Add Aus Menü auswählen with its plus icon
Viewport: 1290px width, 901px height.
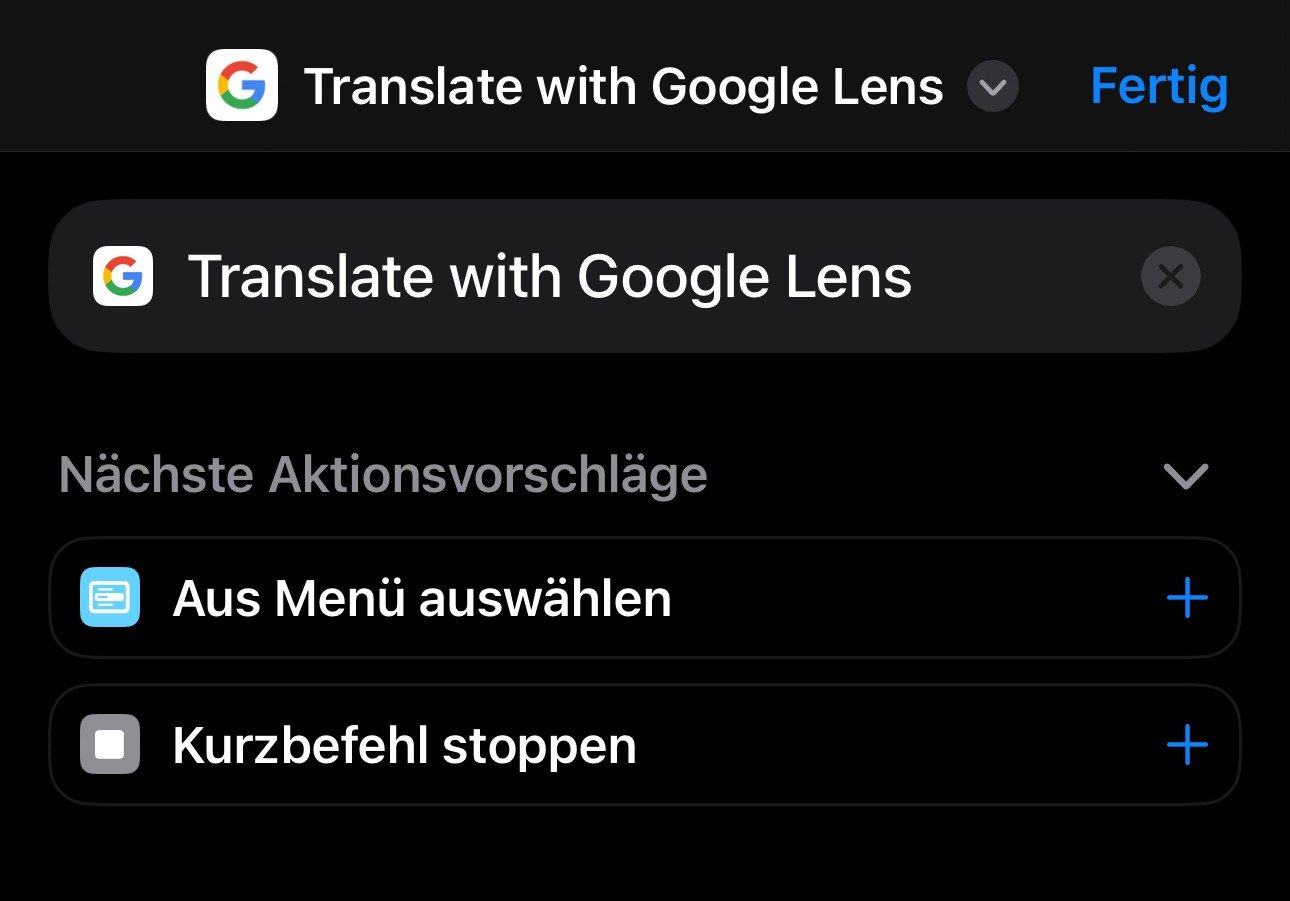(1187, 598)
